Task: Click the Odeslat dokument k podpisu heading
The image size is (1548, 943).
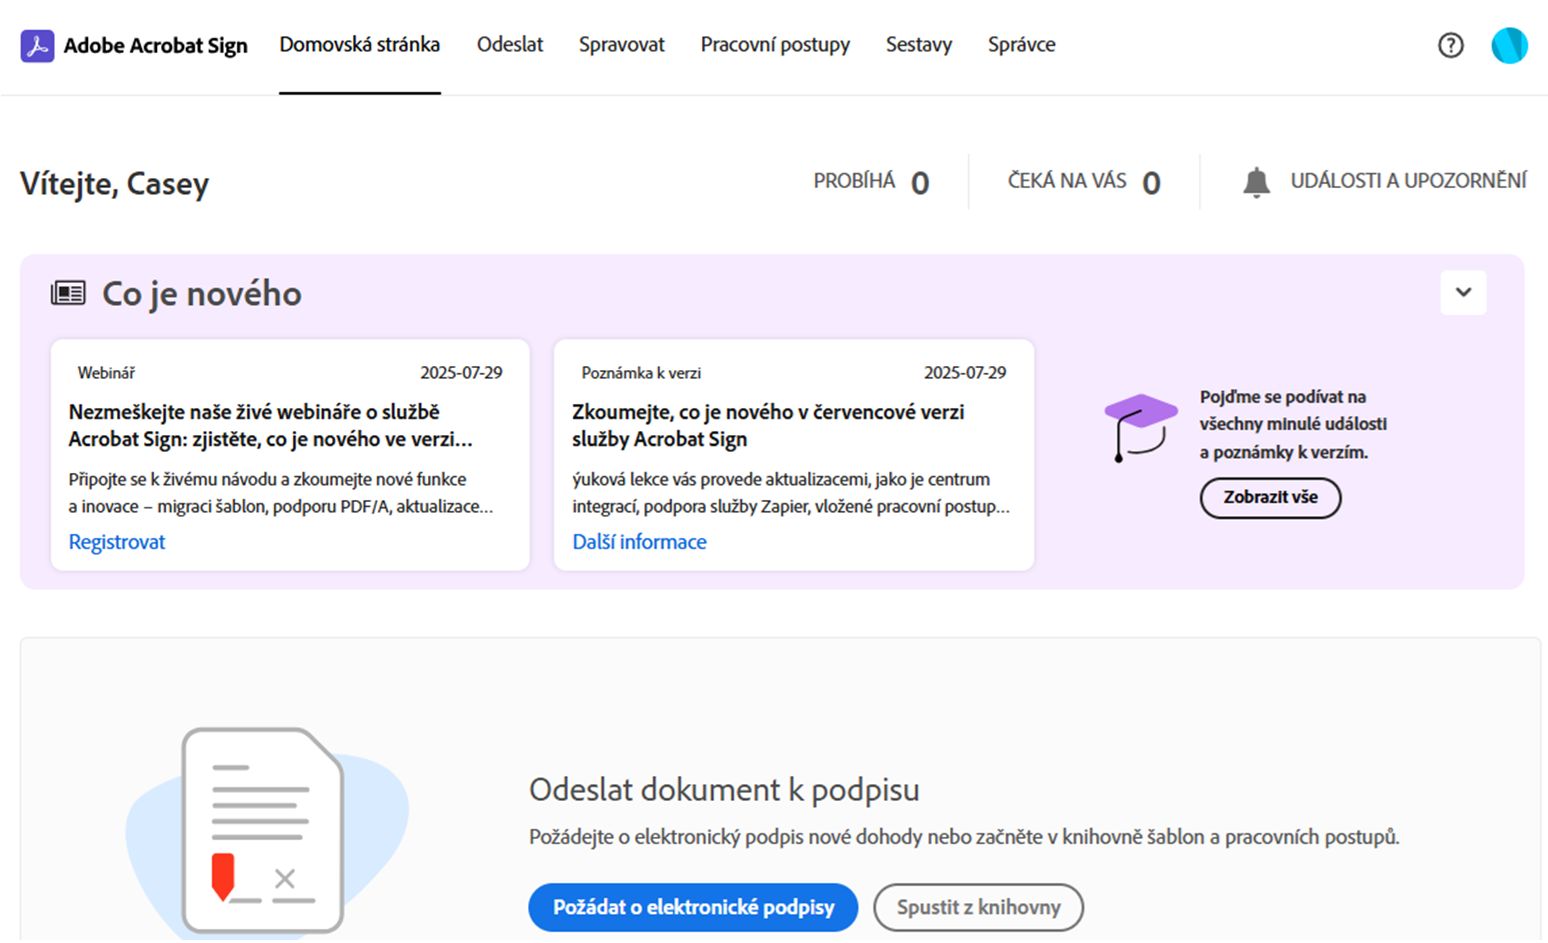Action: 724,790
